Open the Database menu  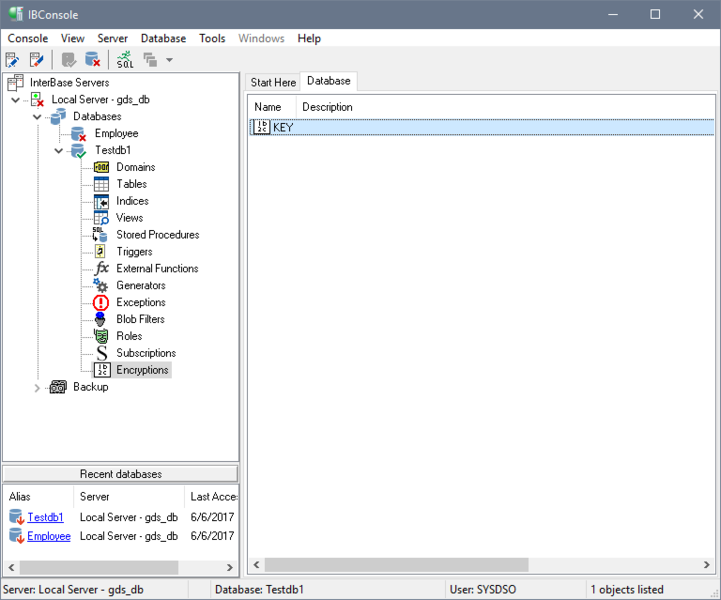(x=163, y=38)
